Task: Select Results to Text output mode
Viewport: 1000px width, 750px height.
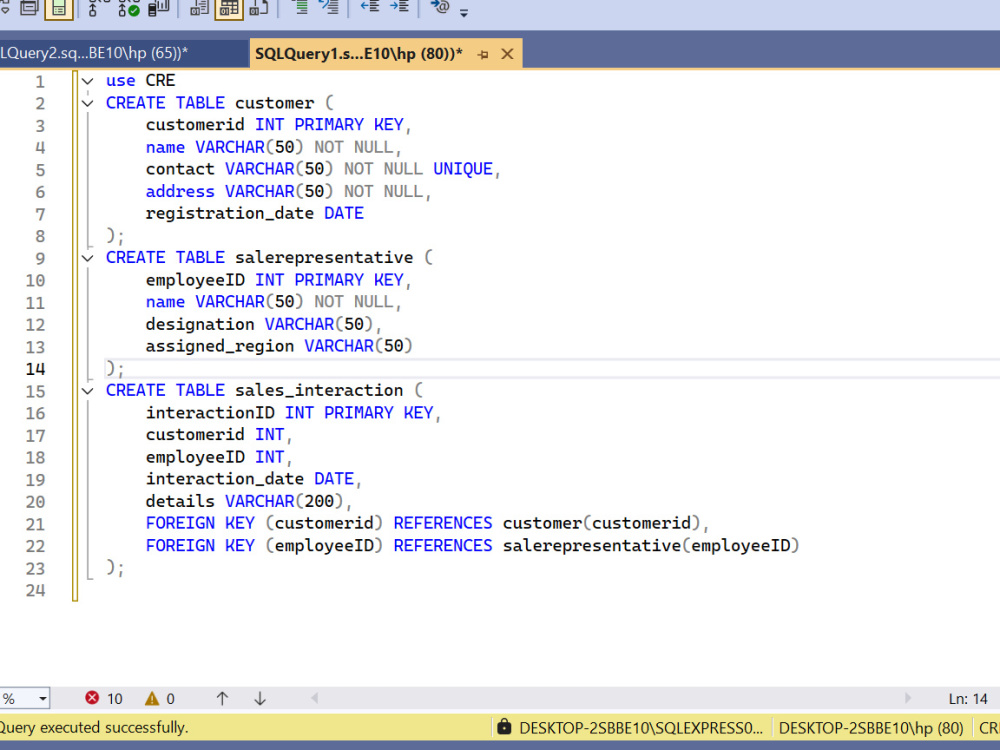Action: (200, 8)
